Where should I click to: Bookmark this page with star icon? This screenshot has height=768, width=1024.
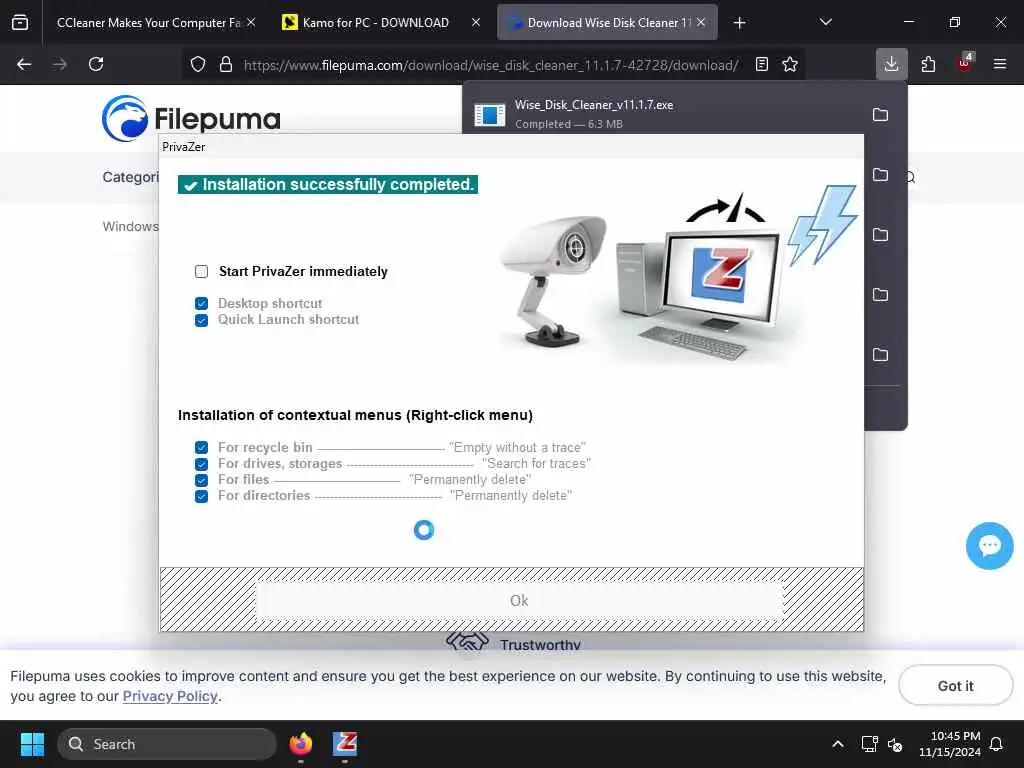tap(790, 64)
